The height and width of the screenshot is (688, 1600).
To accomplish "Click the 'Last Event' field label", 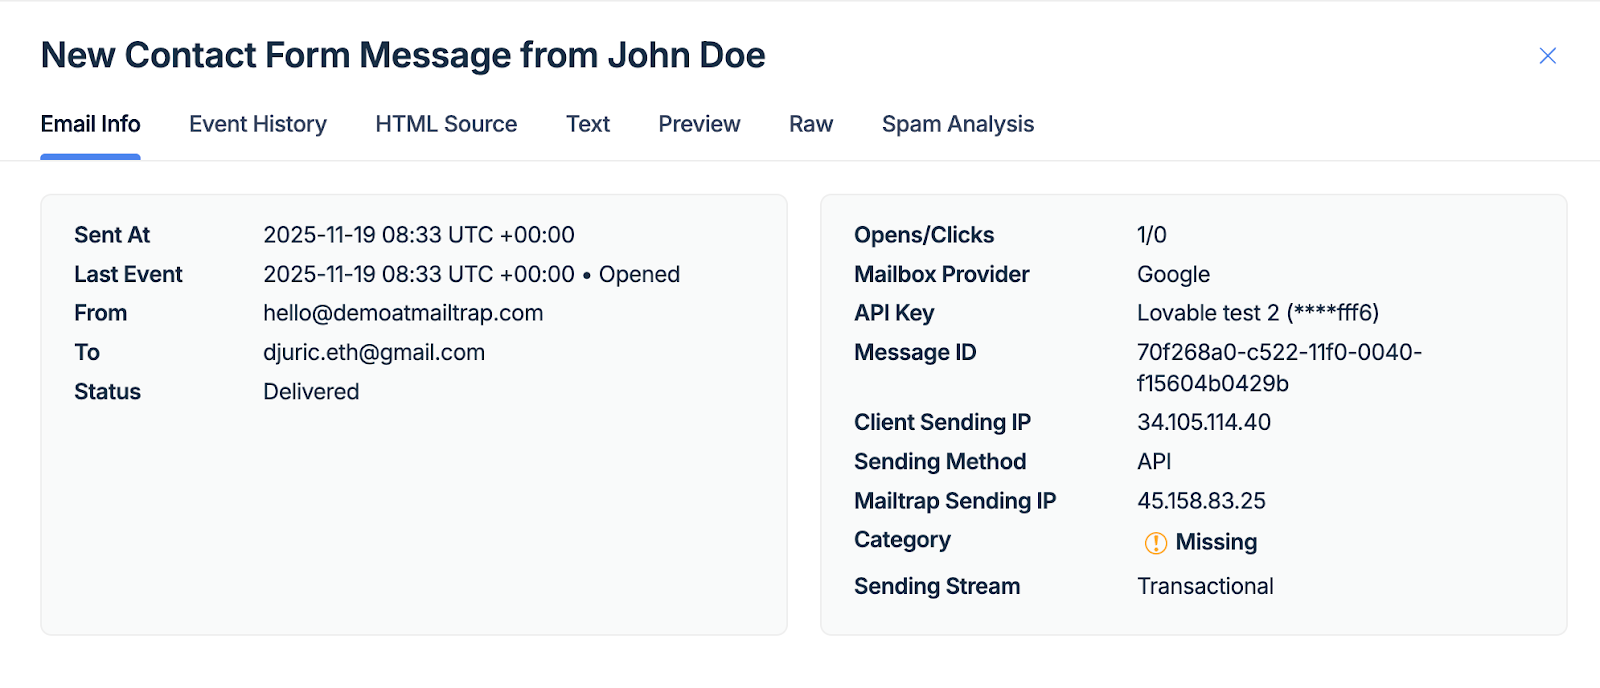I will click(128, 274).
